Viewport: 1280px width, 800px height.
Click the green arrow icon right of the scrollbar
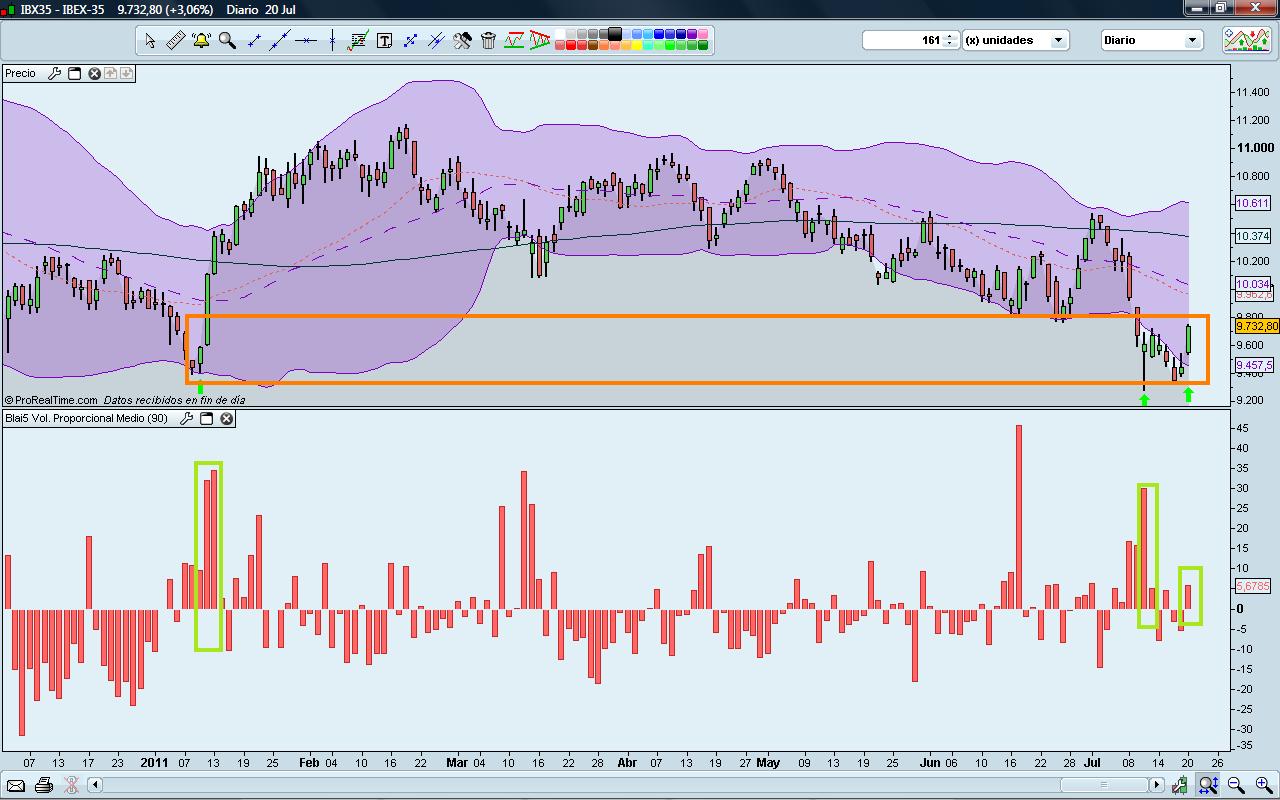click(1180, 785)
